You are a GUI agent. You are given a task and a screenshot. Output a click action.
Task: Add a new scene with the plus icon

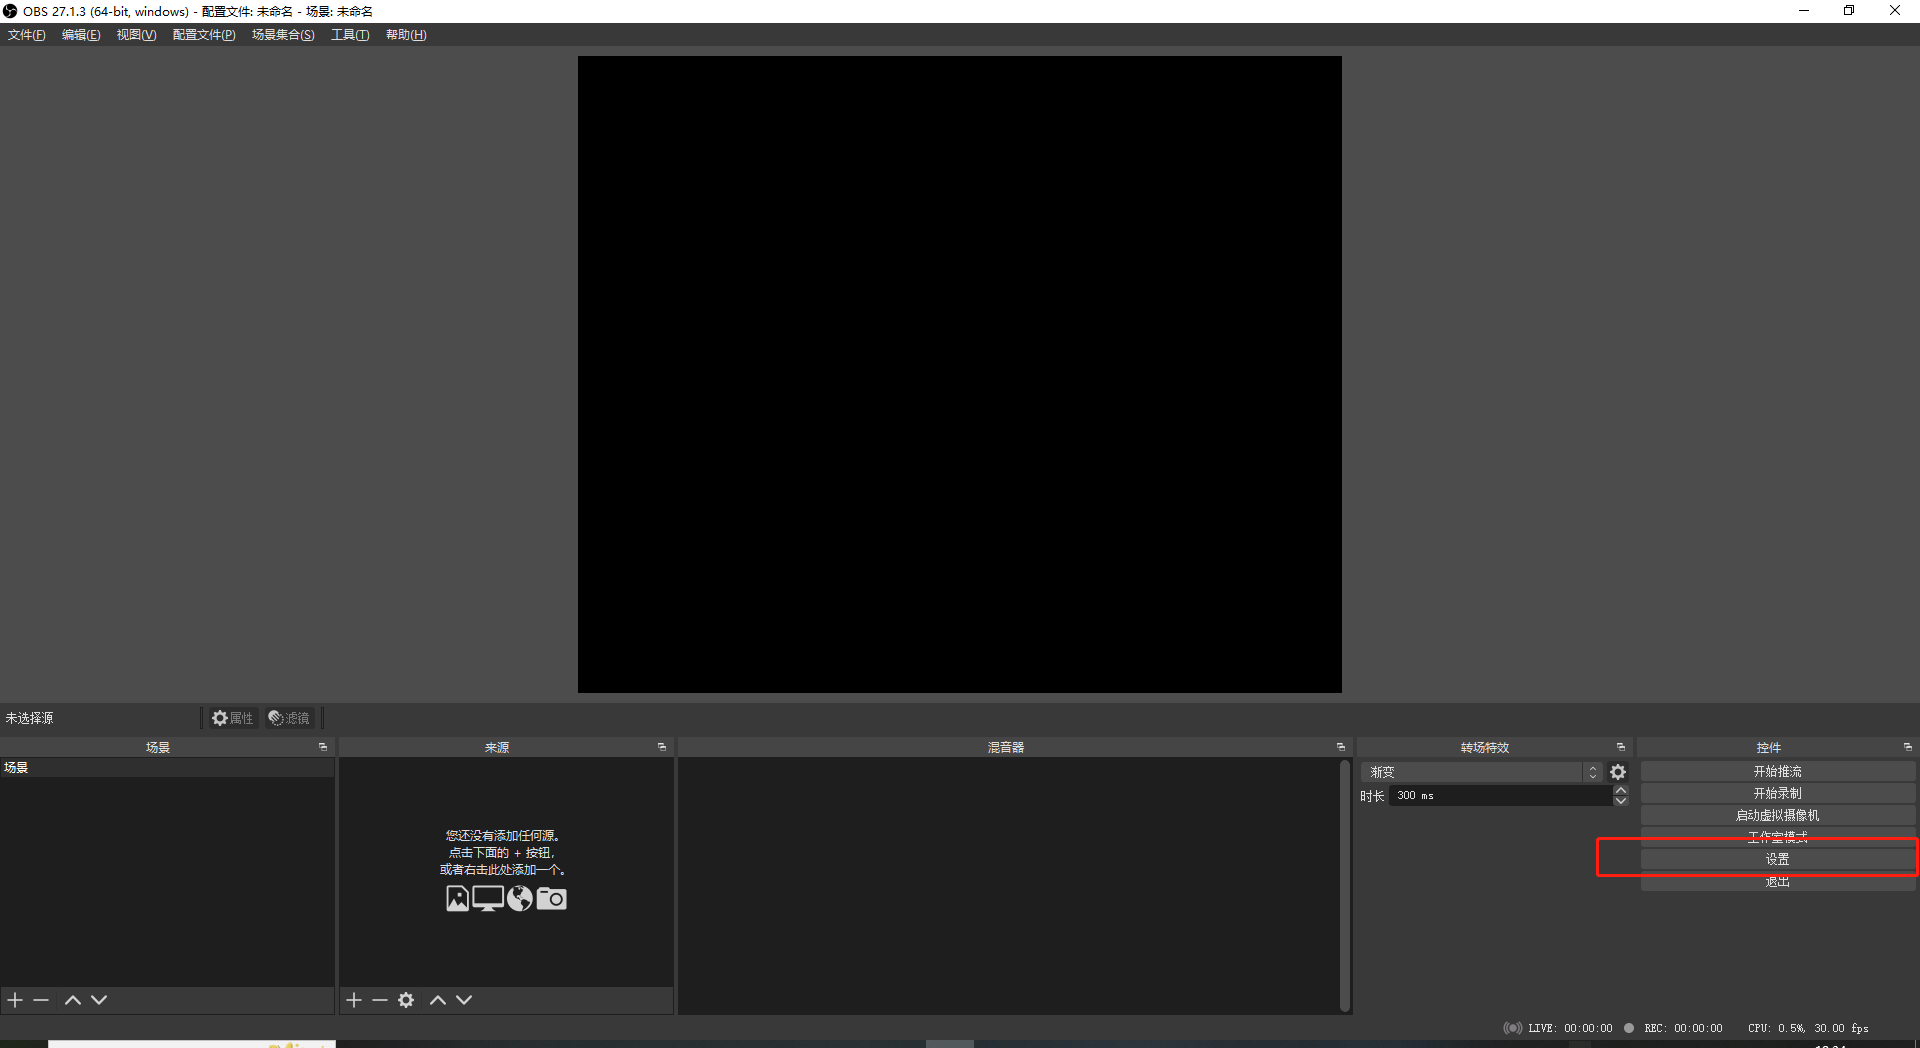point(15,1000)
